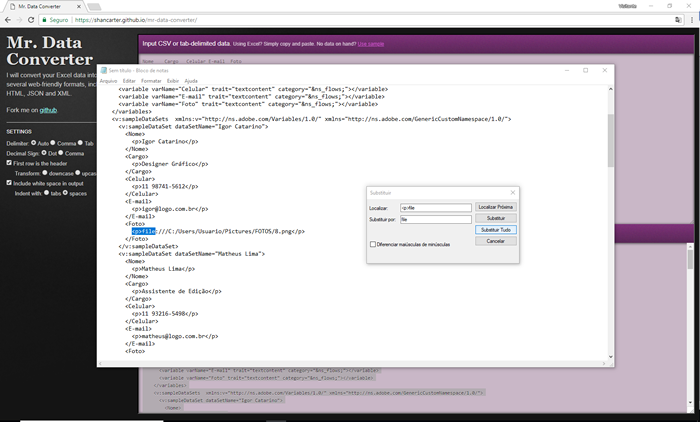Click the Cancelar button
Screen dimensions: 700x422
click(x=496, y=241)
